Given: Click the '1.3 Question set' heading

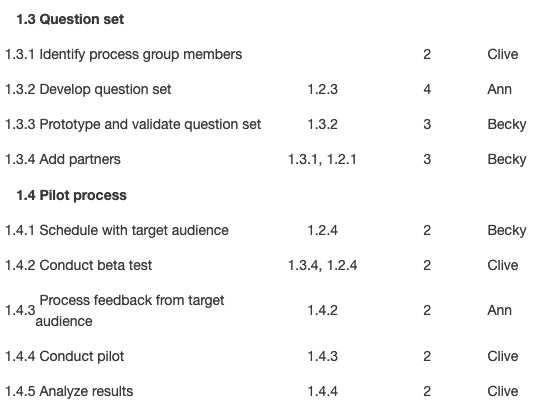Looking at the screenshot, I should 70,19.
